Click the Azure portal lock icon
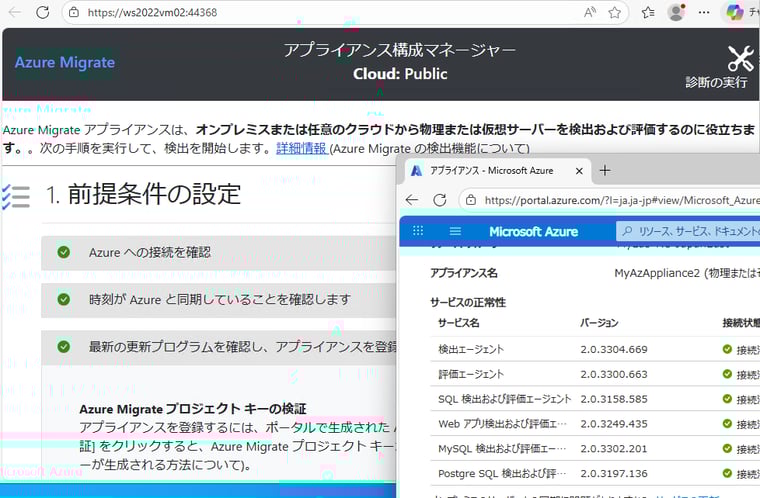 point(471,200)
